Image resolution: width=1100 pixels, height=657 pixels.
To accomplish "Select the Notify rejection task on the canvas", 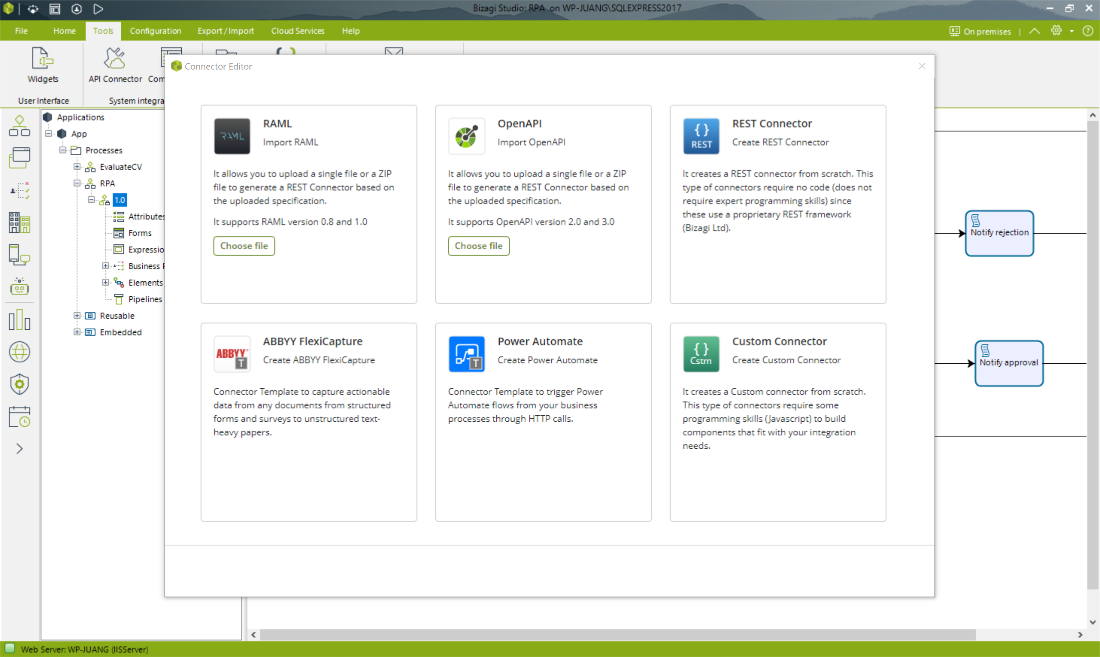I will (999, 233).
